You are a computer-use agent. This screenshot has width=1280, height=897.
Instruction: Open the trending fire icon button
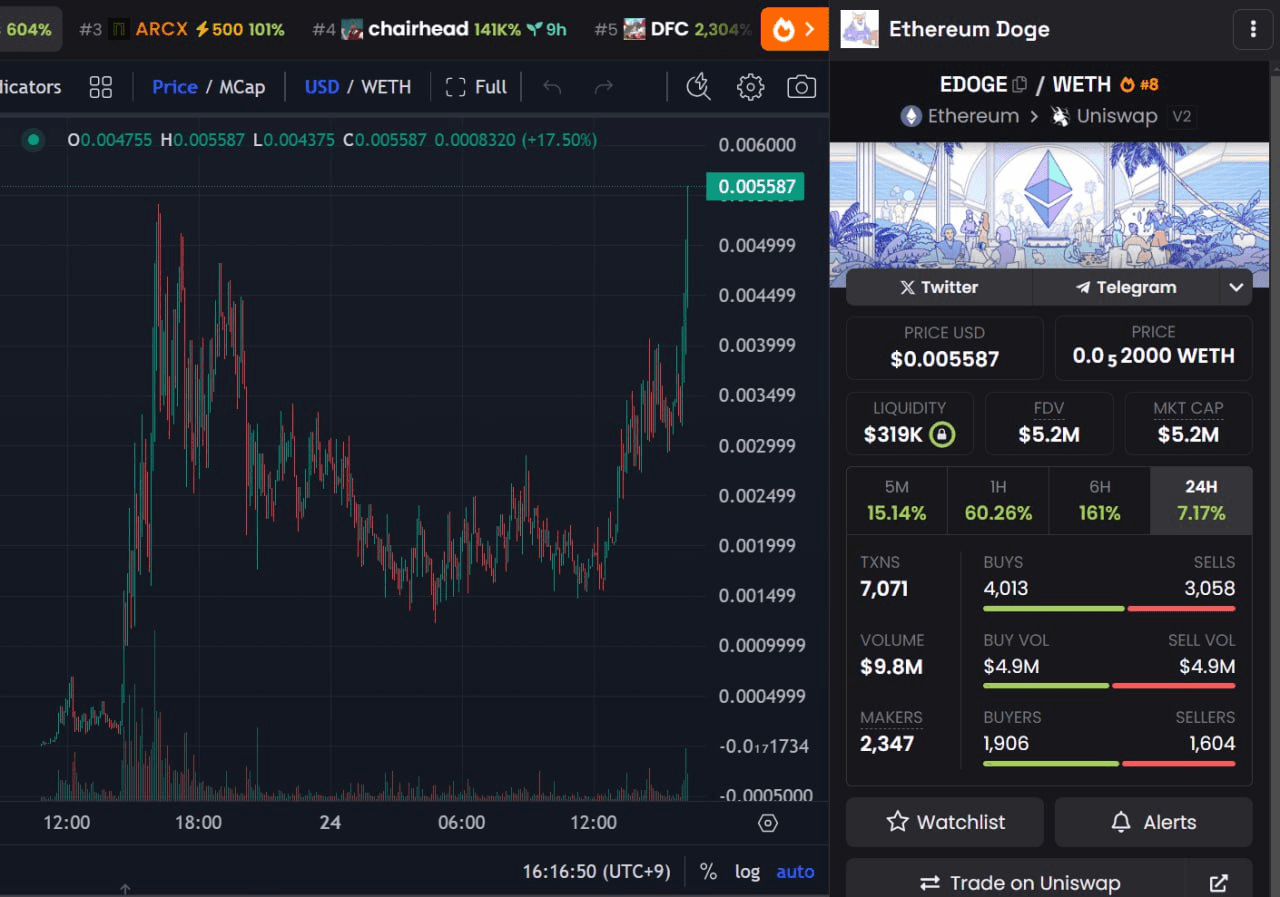[794, 29]
